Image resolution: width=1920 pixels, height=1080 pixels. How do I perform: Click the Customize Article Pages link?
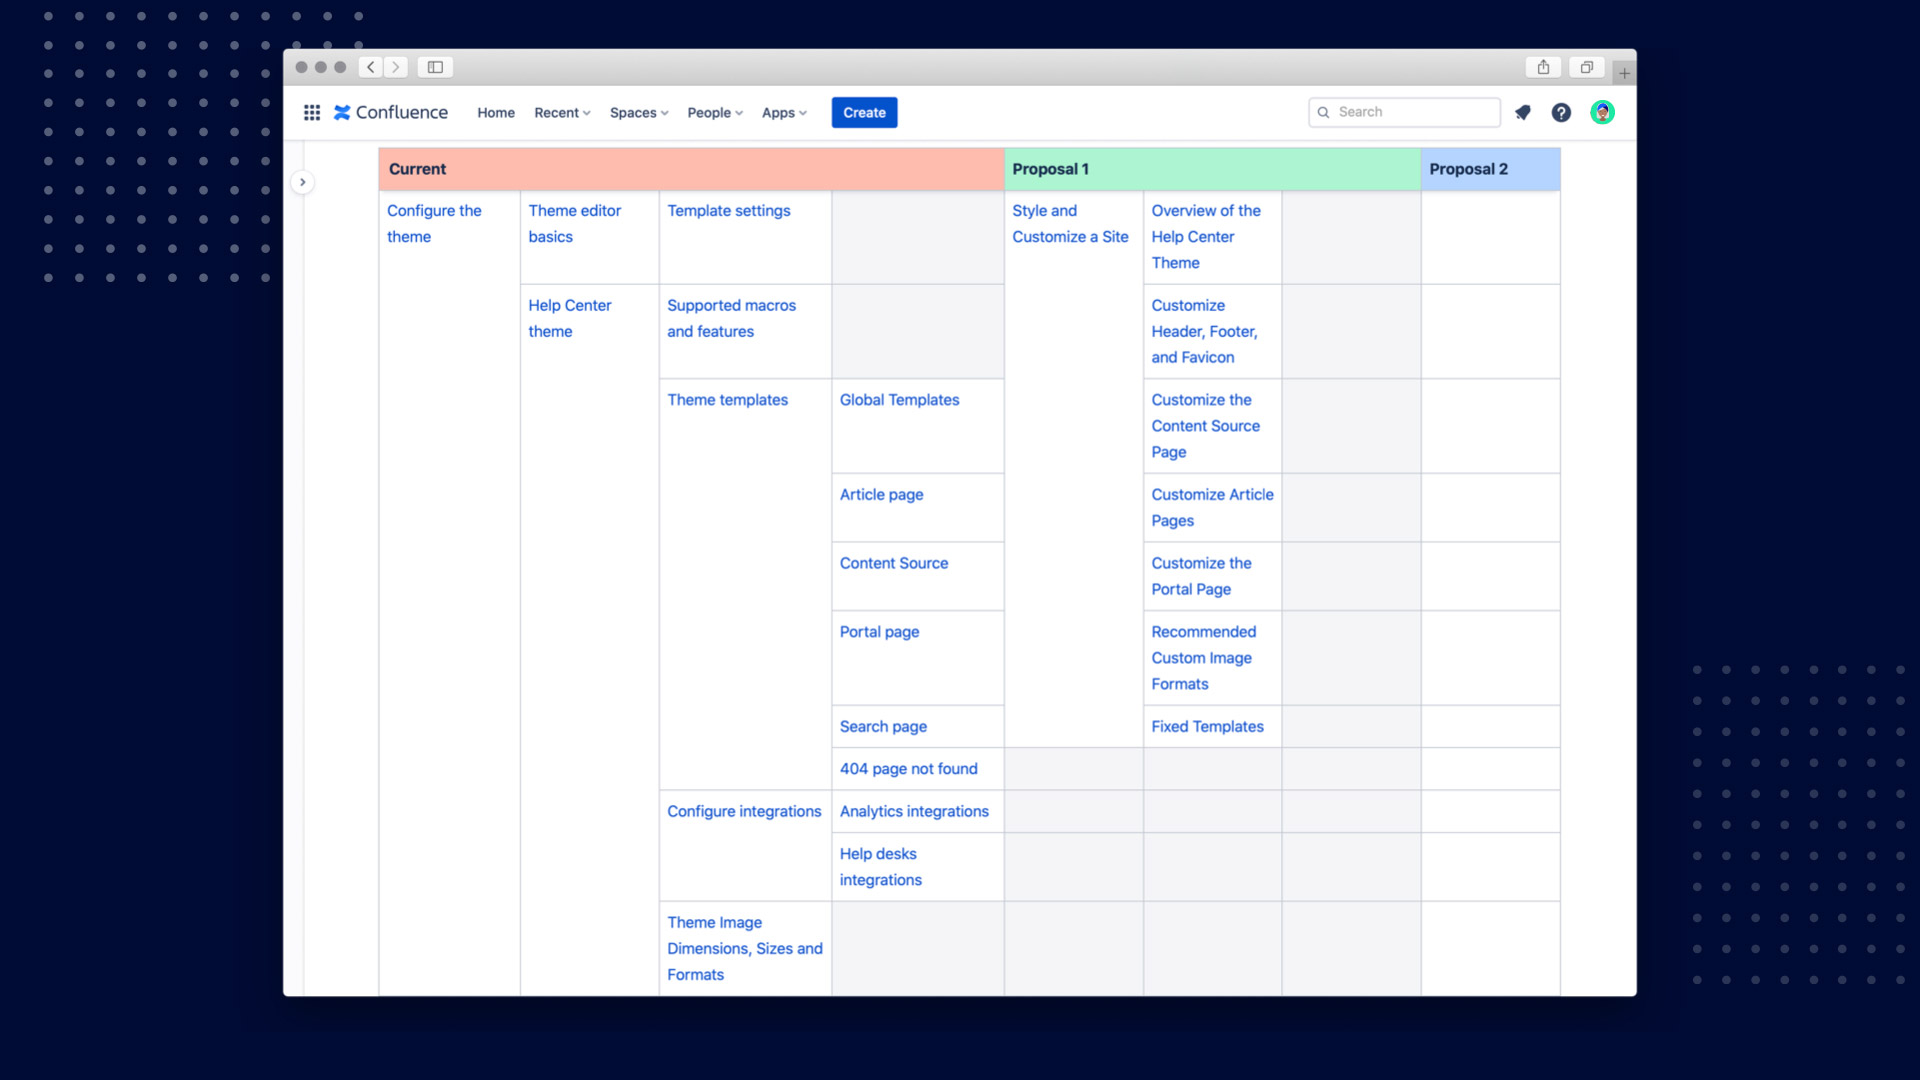point(1211,506)
